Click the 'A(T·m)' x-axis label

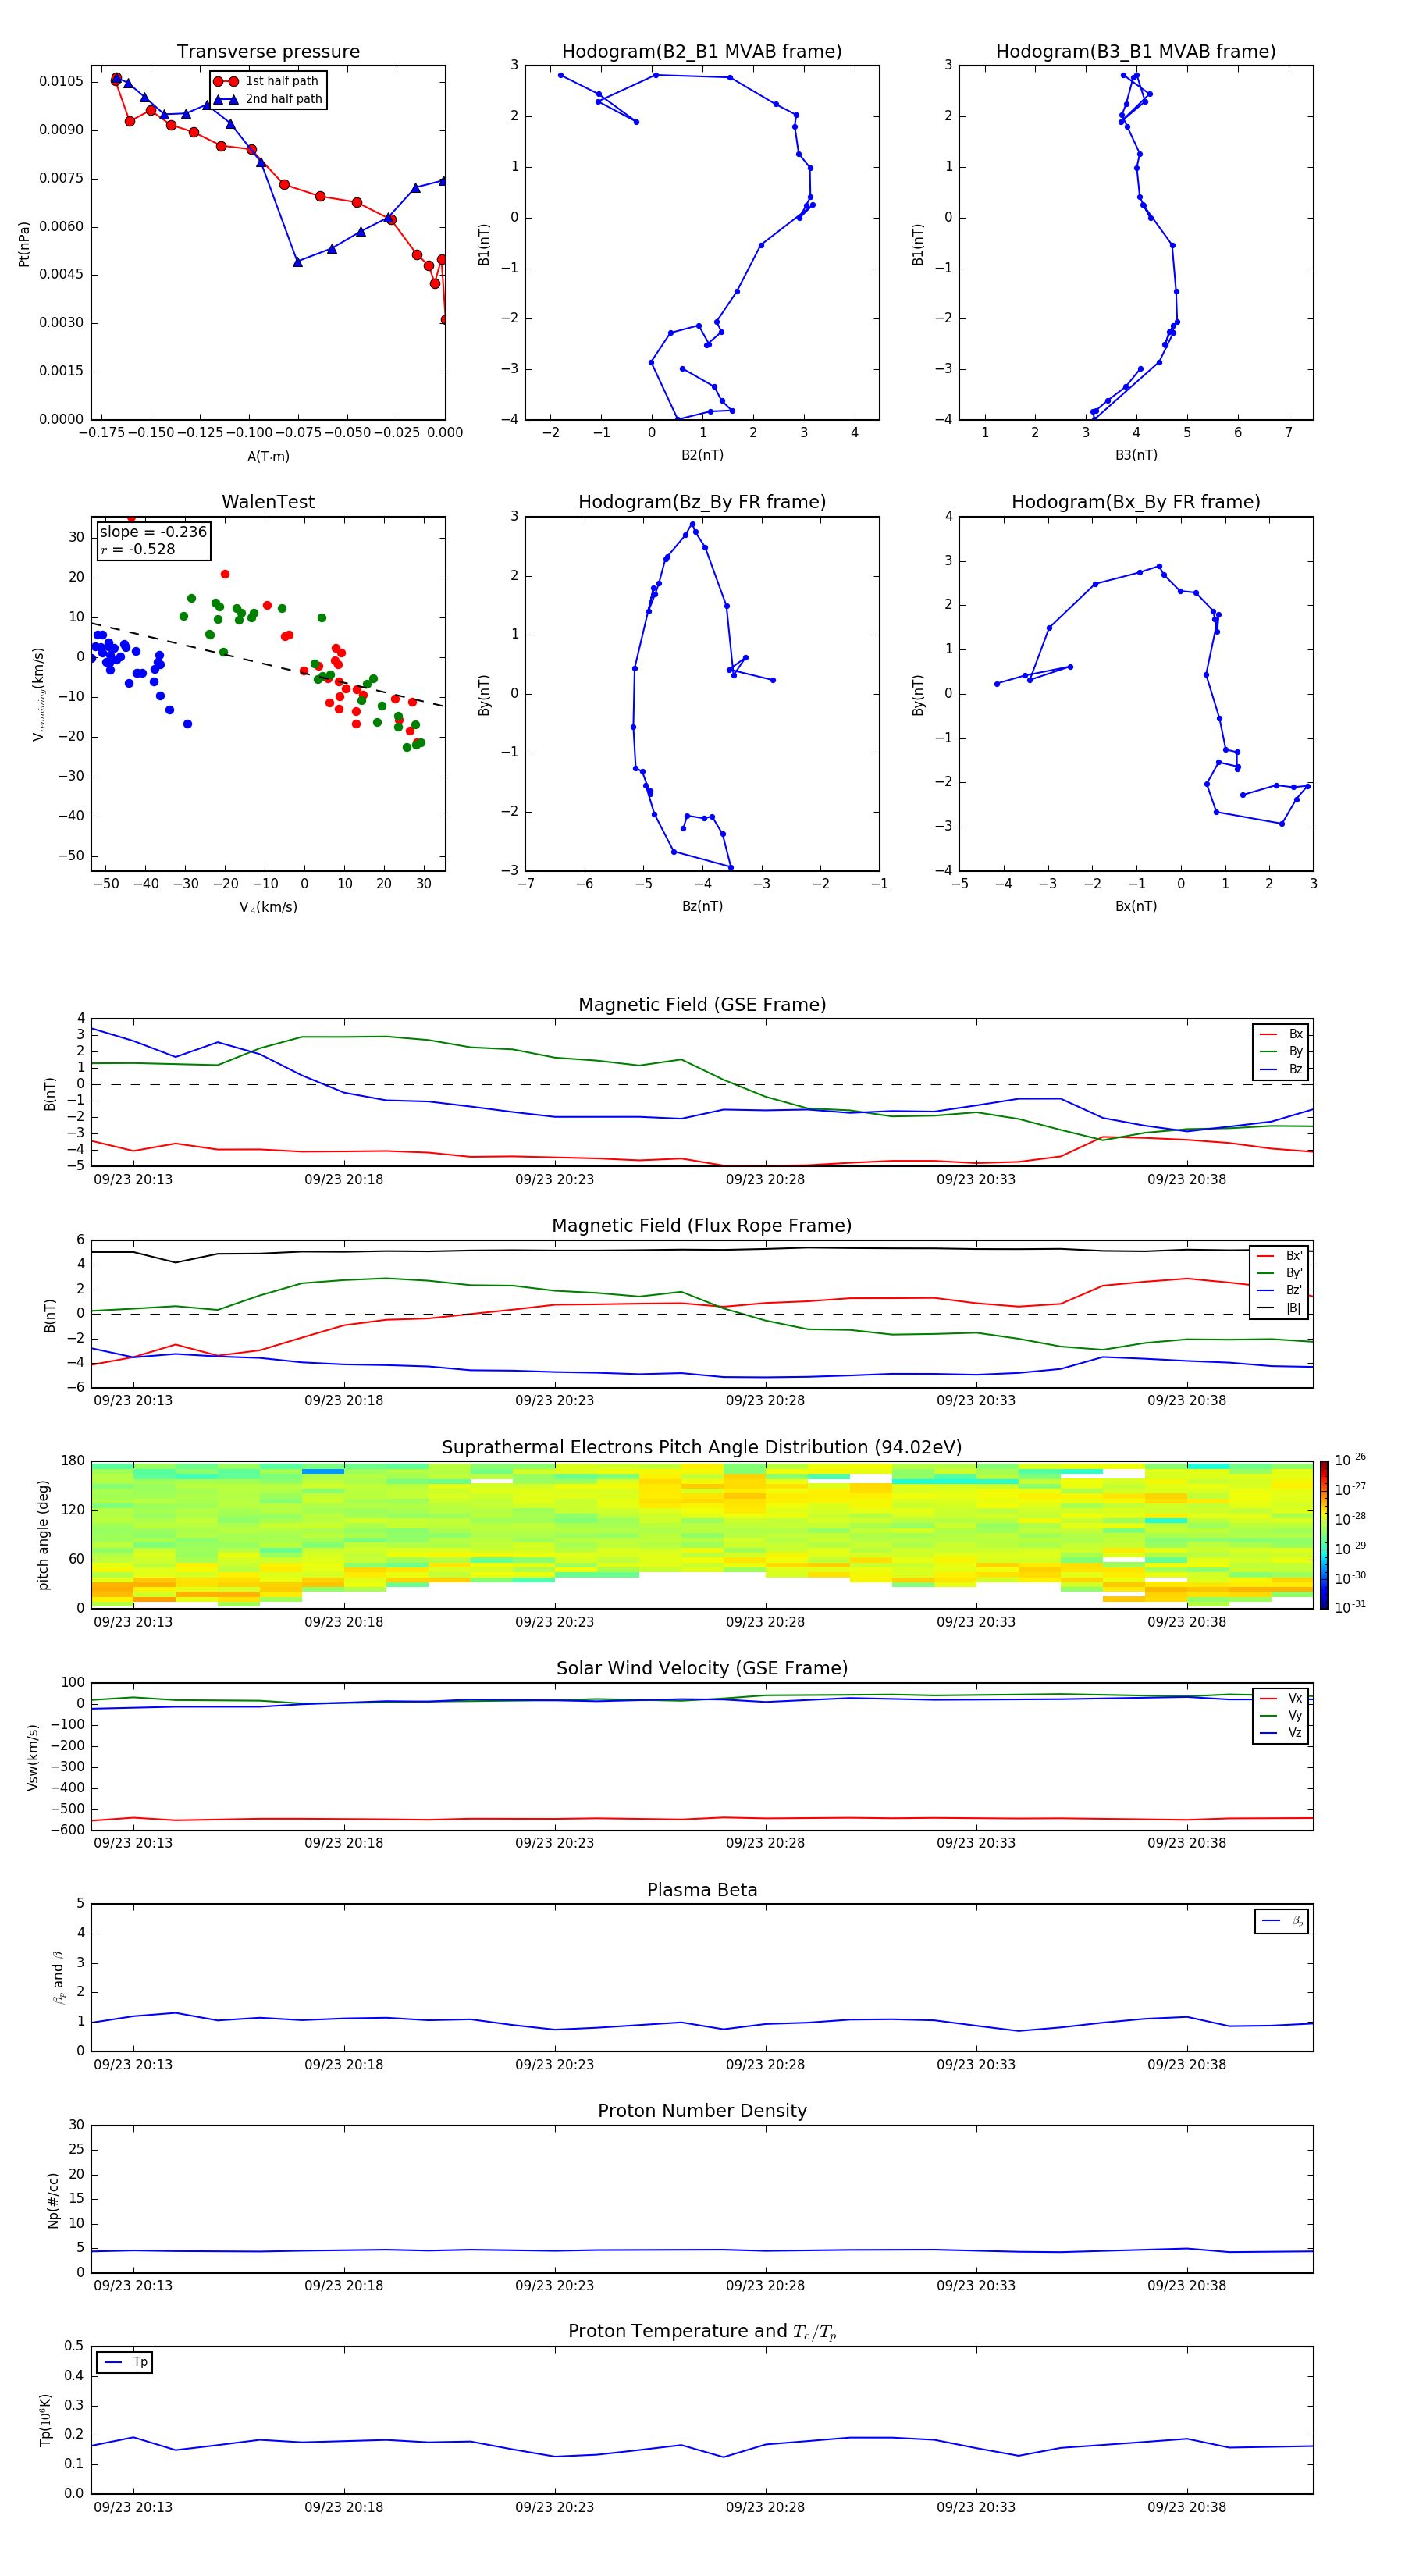268,456
